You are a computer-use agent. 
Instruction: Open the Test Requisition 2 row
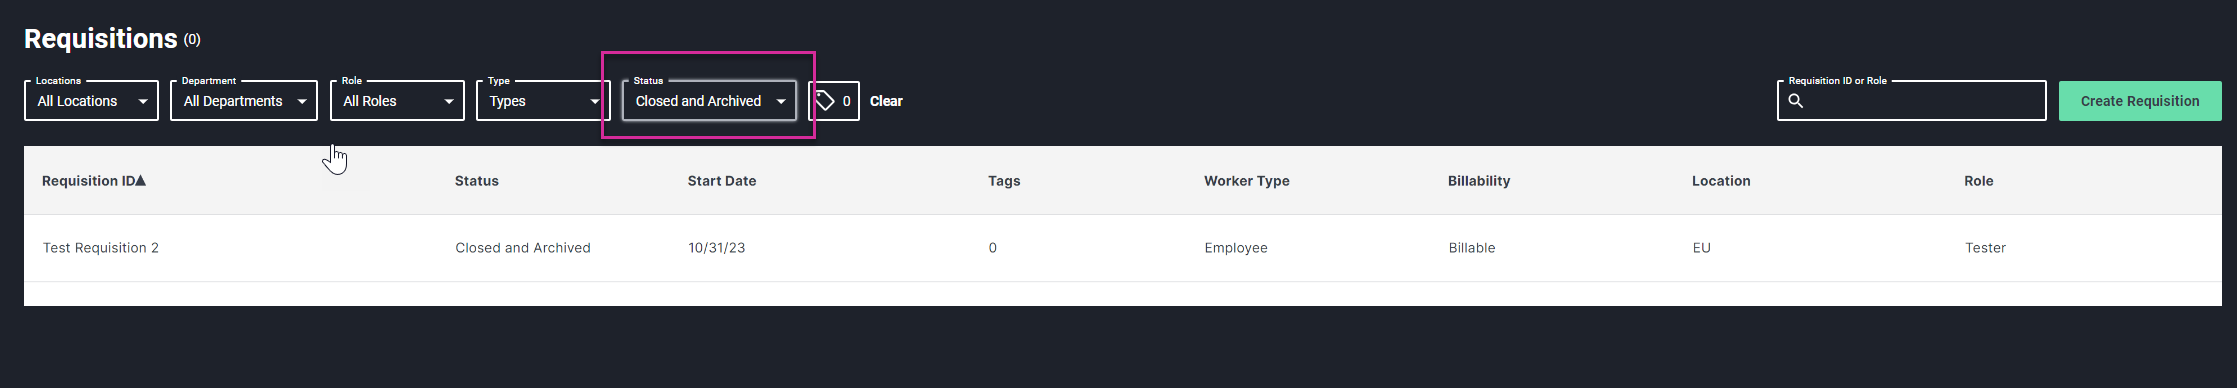tap(1123, 248)
